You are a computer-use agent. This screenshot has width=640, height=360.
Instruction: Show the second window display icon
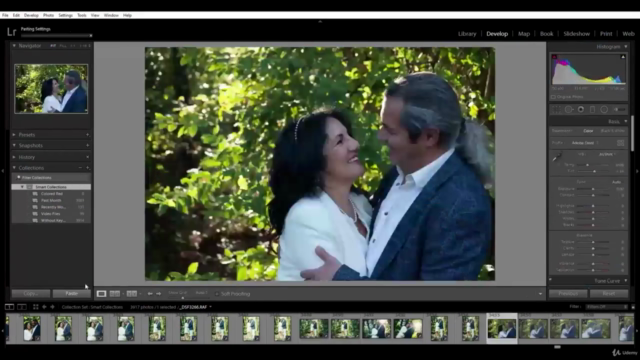tap(22, 307)
